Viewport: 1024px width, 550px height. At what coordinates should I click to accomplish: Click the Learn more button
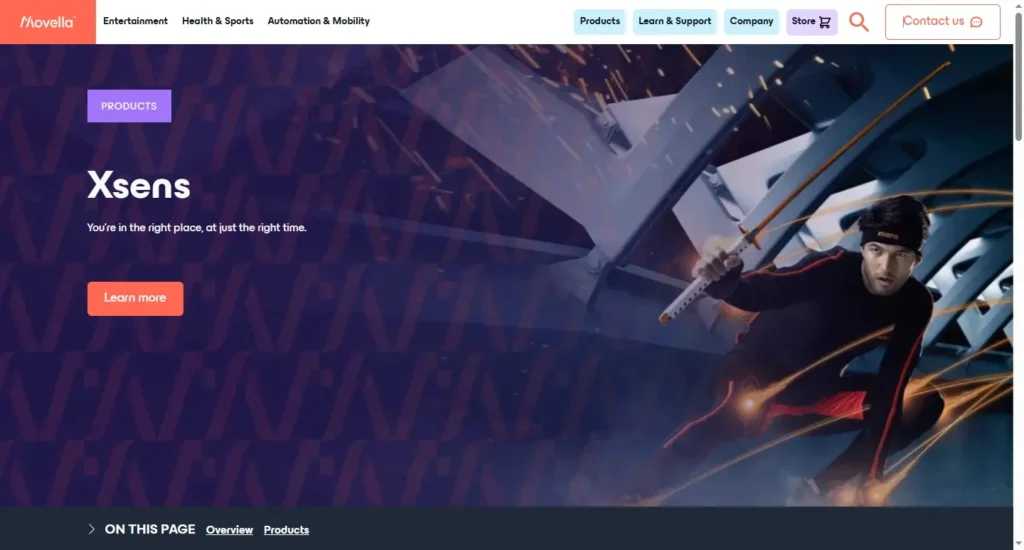point(135,299)
